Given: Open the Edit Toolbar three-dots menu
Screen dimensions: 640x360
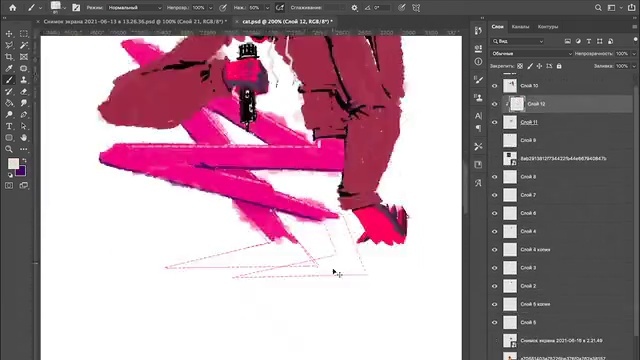Looking at the screenshot, I should [24, 149].
